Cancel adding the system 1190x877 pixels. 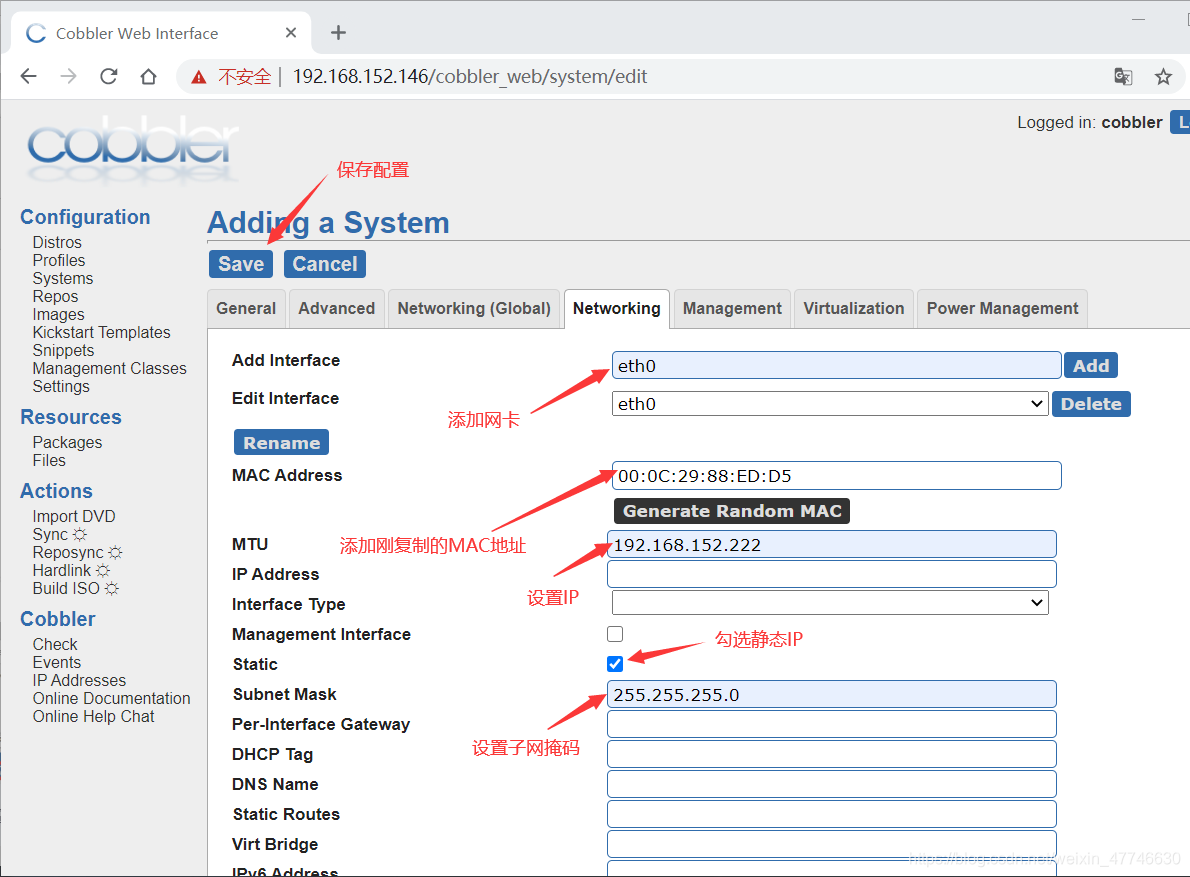click(x=325, y=264)
